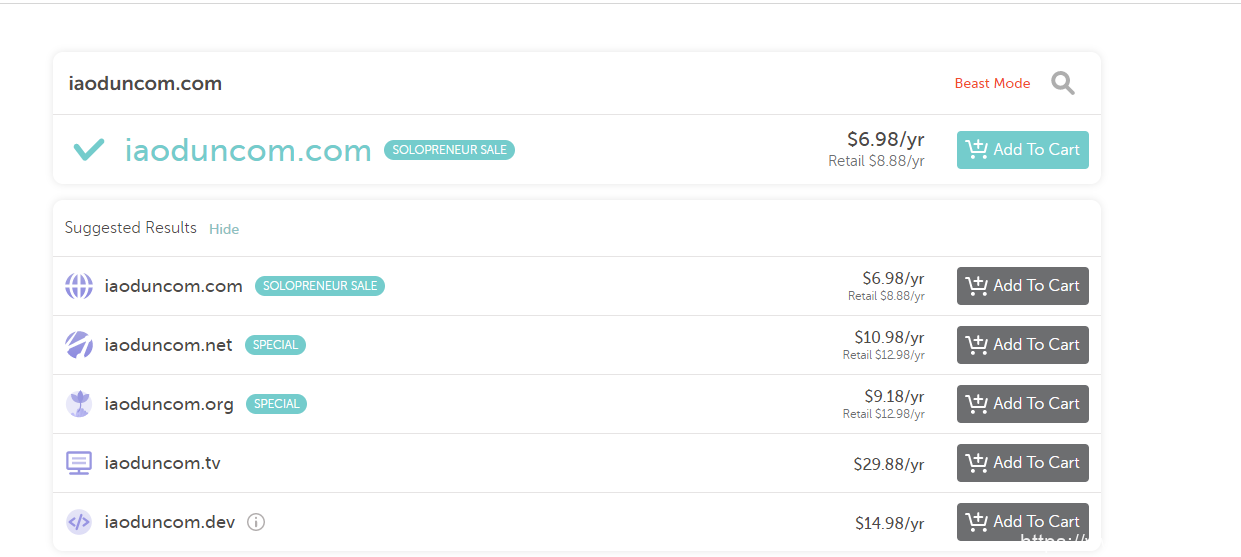The width and height of the screenshot is (1241, 557).
Task: Click the .org plant icon
Action: pos(79,404)
